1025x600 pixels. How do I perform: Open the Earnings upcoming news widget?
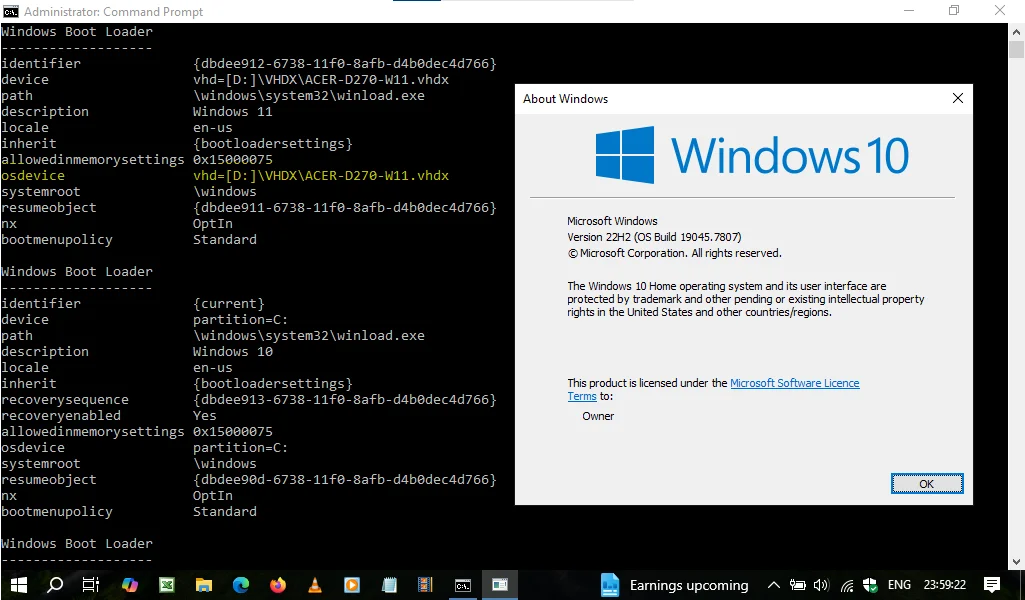pos(674,585)
